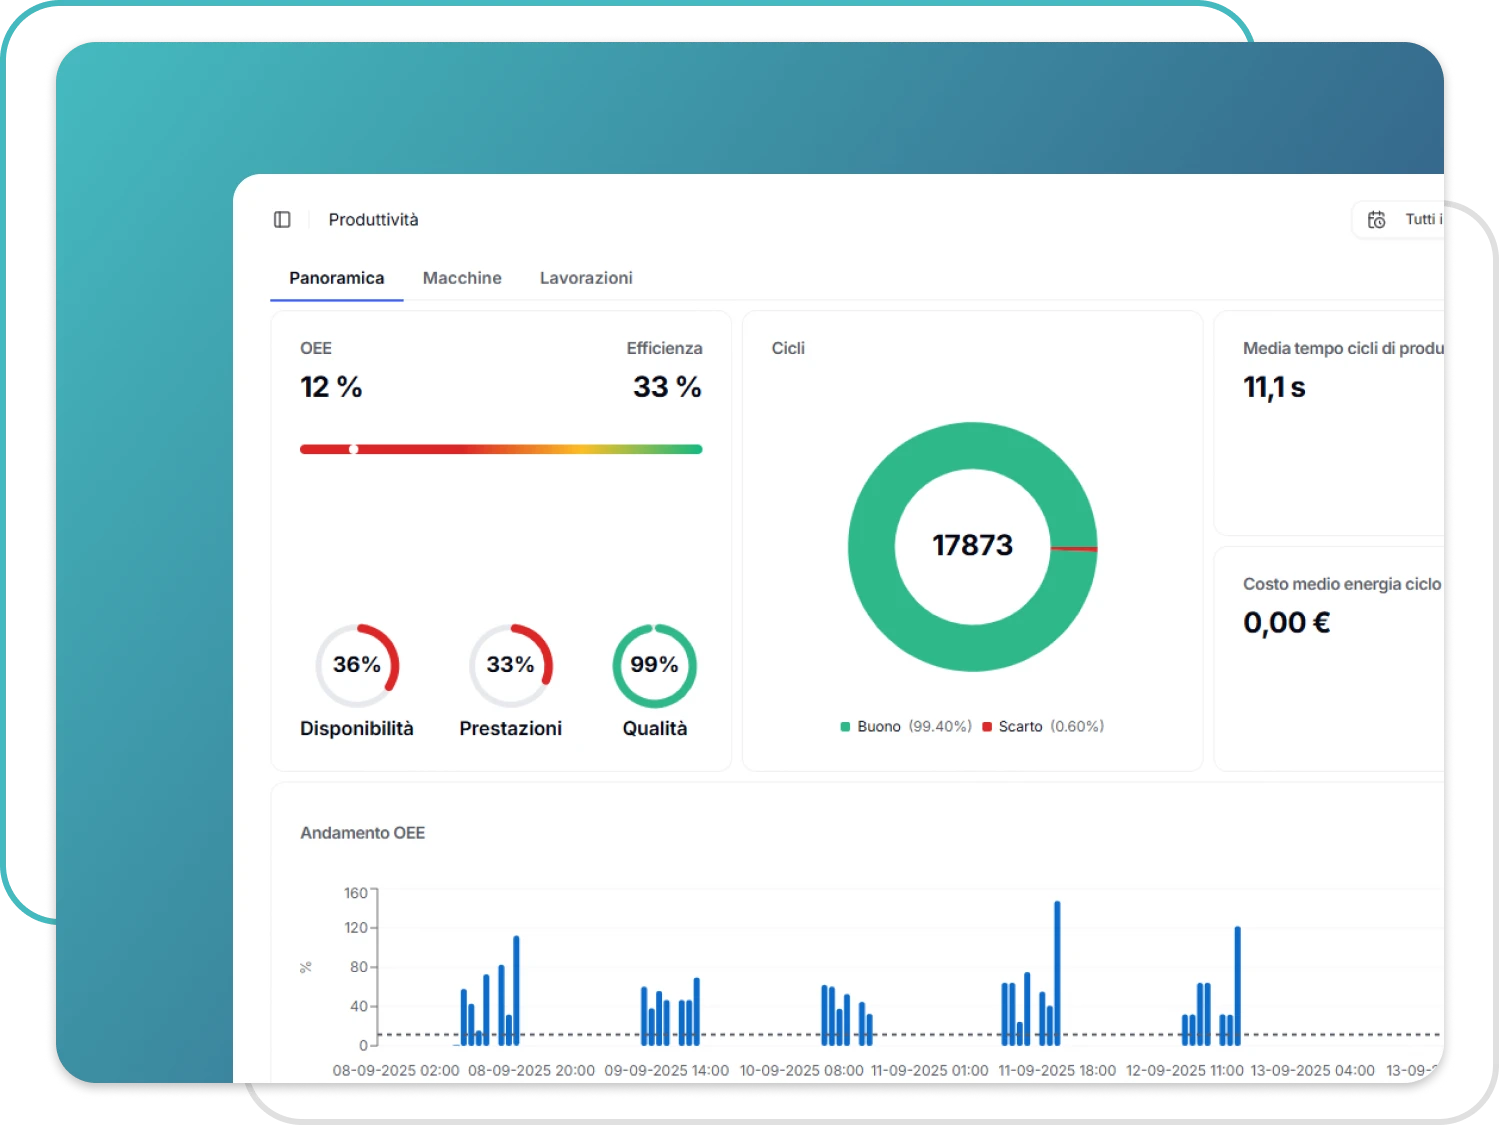
Task: Toggle the Scarto legend entry
Action: click(x=1020, y=727)
